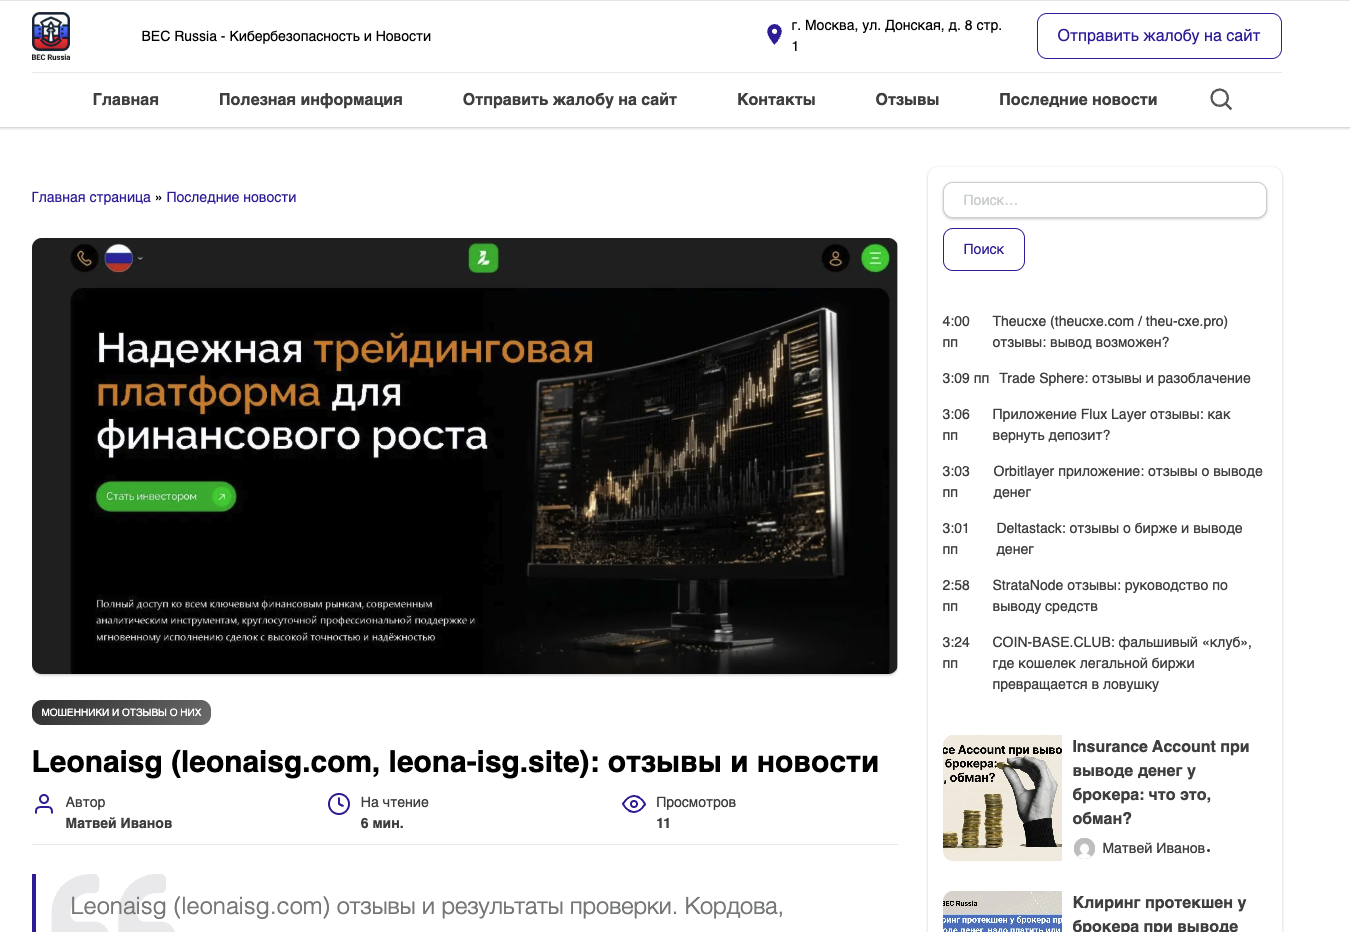The image size is (1350, 932).
Task: Open the Главная menu item
Action: pos(126,99)
